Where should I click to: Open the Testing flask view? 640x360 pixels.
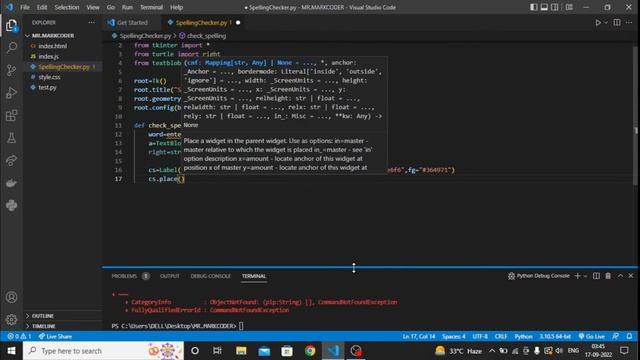pyautogui.click(x=11, y=138)
